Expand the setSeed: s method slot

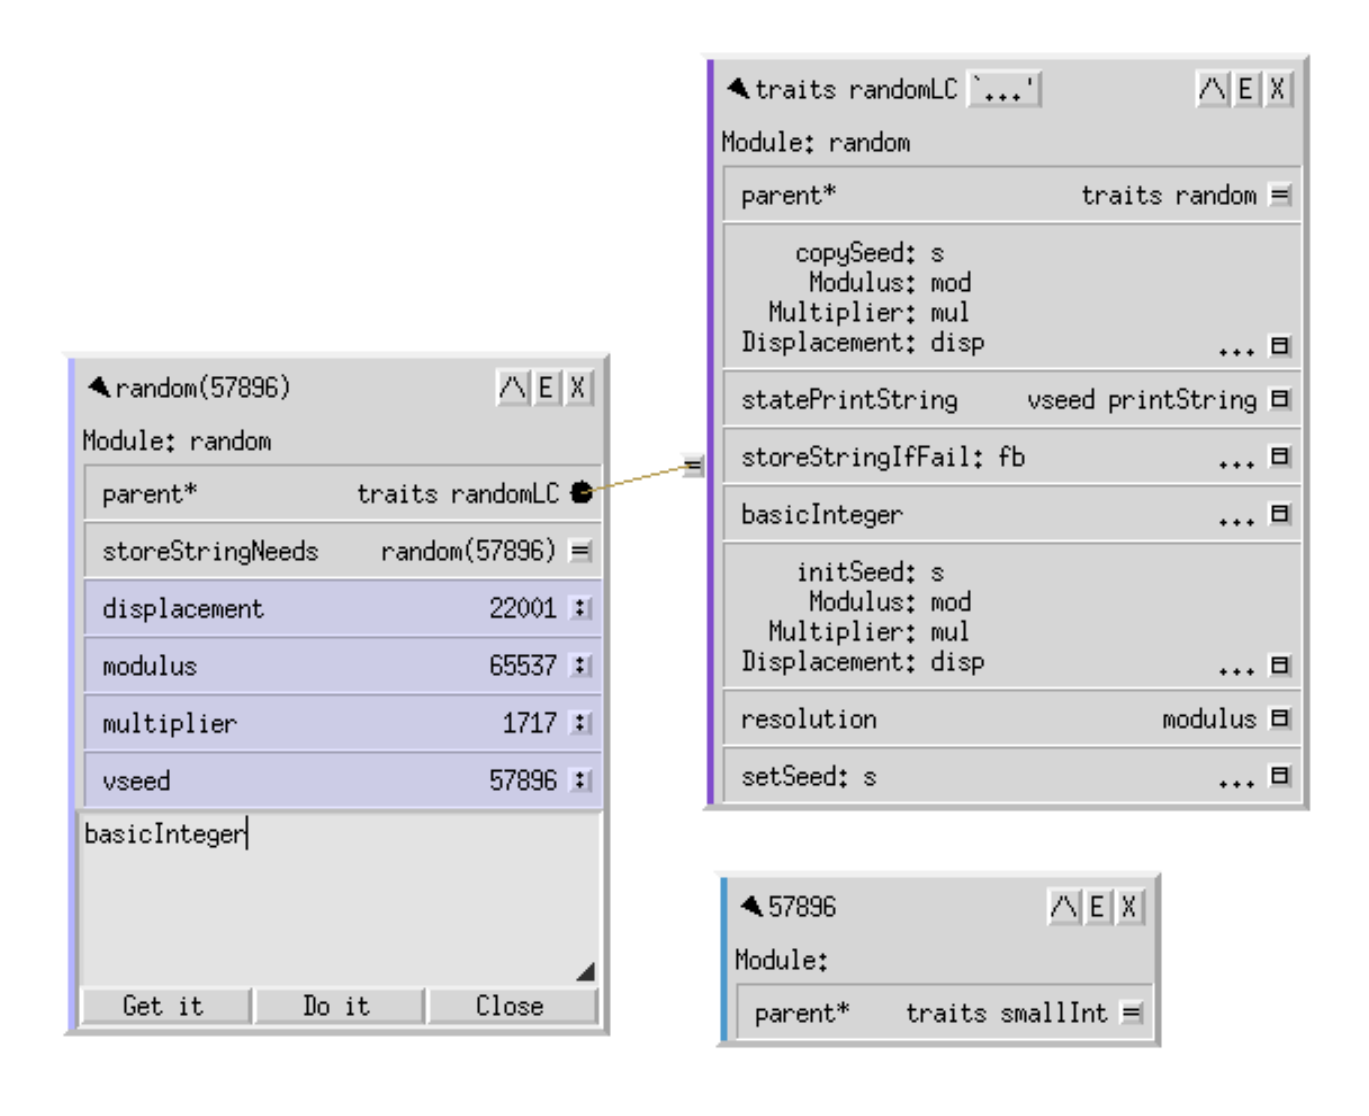pos(1279,776)
